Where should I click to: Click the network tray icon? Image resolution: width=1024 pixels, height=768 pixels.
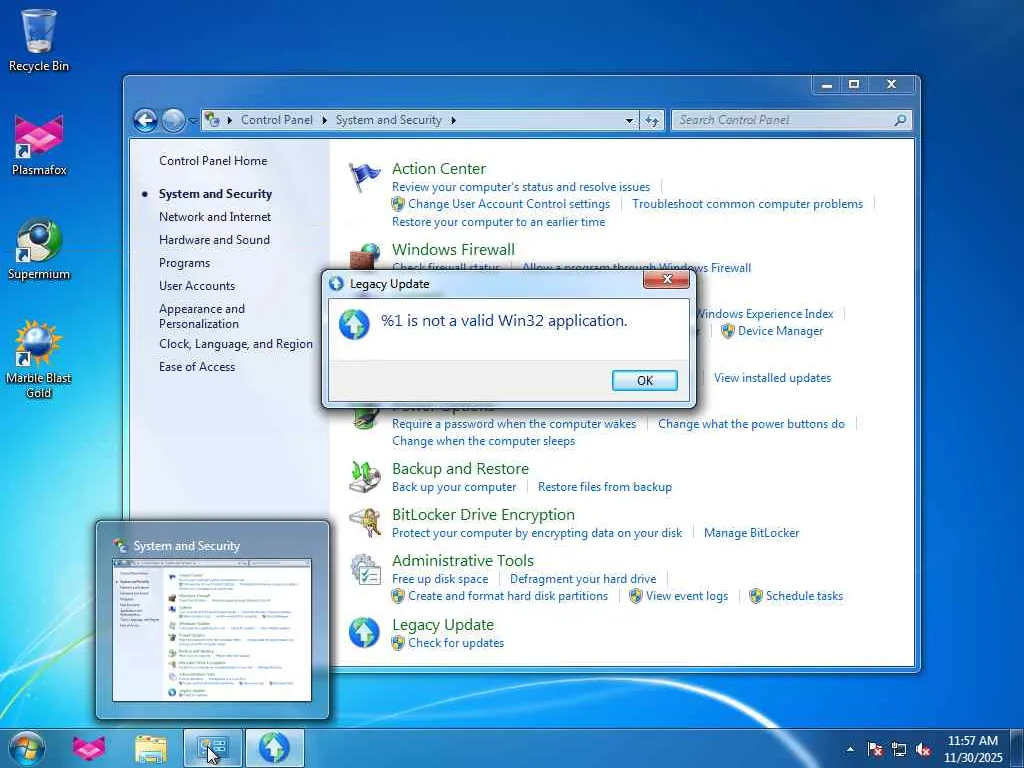point(899,749)
